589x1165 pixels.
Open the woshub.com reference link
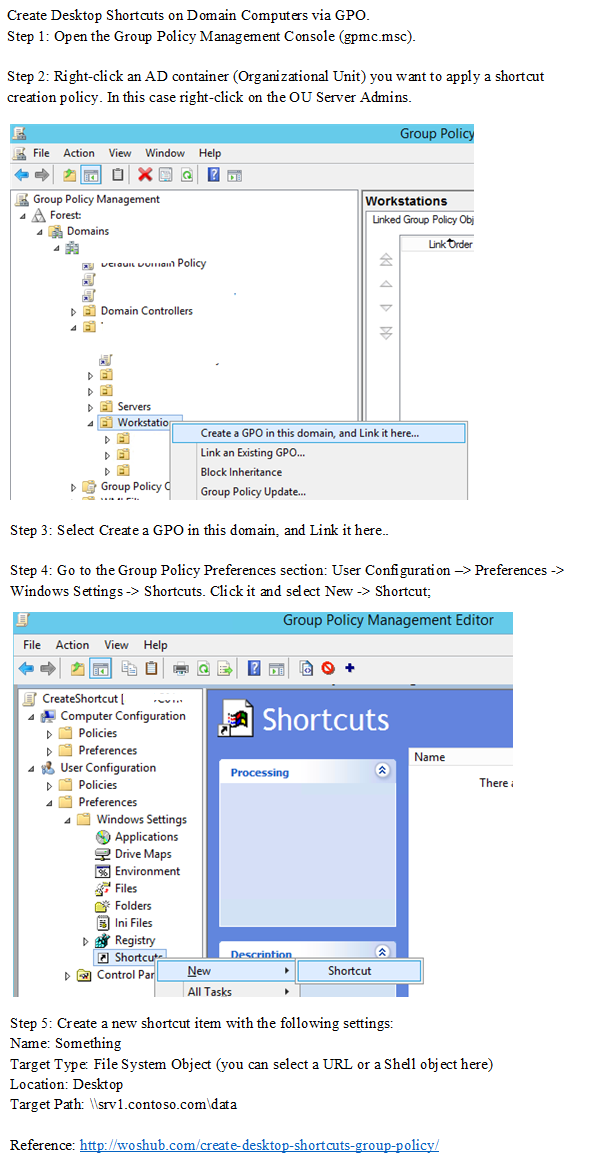pos(259,1145)
